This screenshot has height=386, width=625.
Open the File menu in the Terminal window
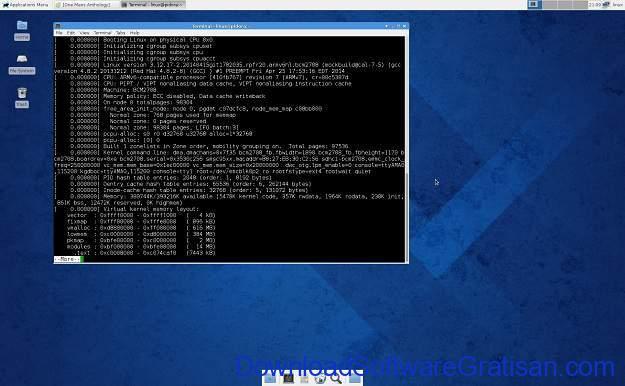pyautogui.click(x=59, y=33)
